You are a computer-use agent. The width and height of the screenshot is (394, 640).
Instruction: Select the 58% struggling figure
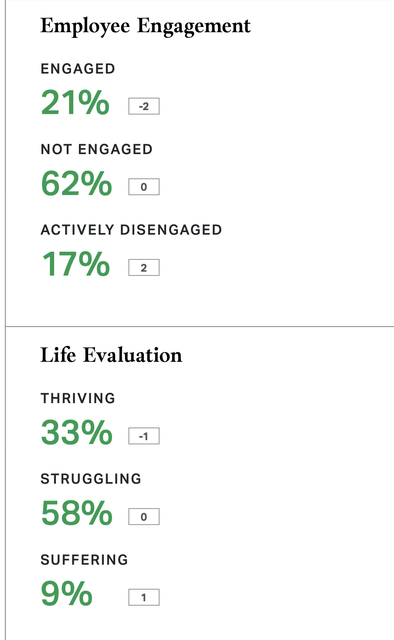(76, 513)
